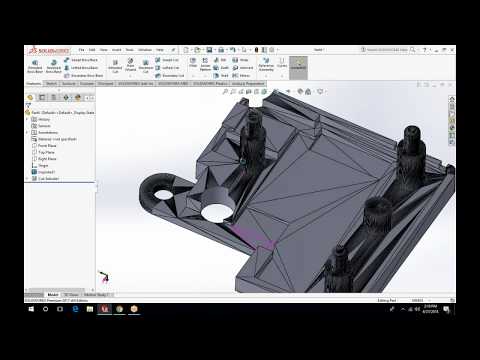Switch to the Sketch ribbon tab
Viewport: 480px width, 360px height.
pyautogui.click(x=51, y=84)
